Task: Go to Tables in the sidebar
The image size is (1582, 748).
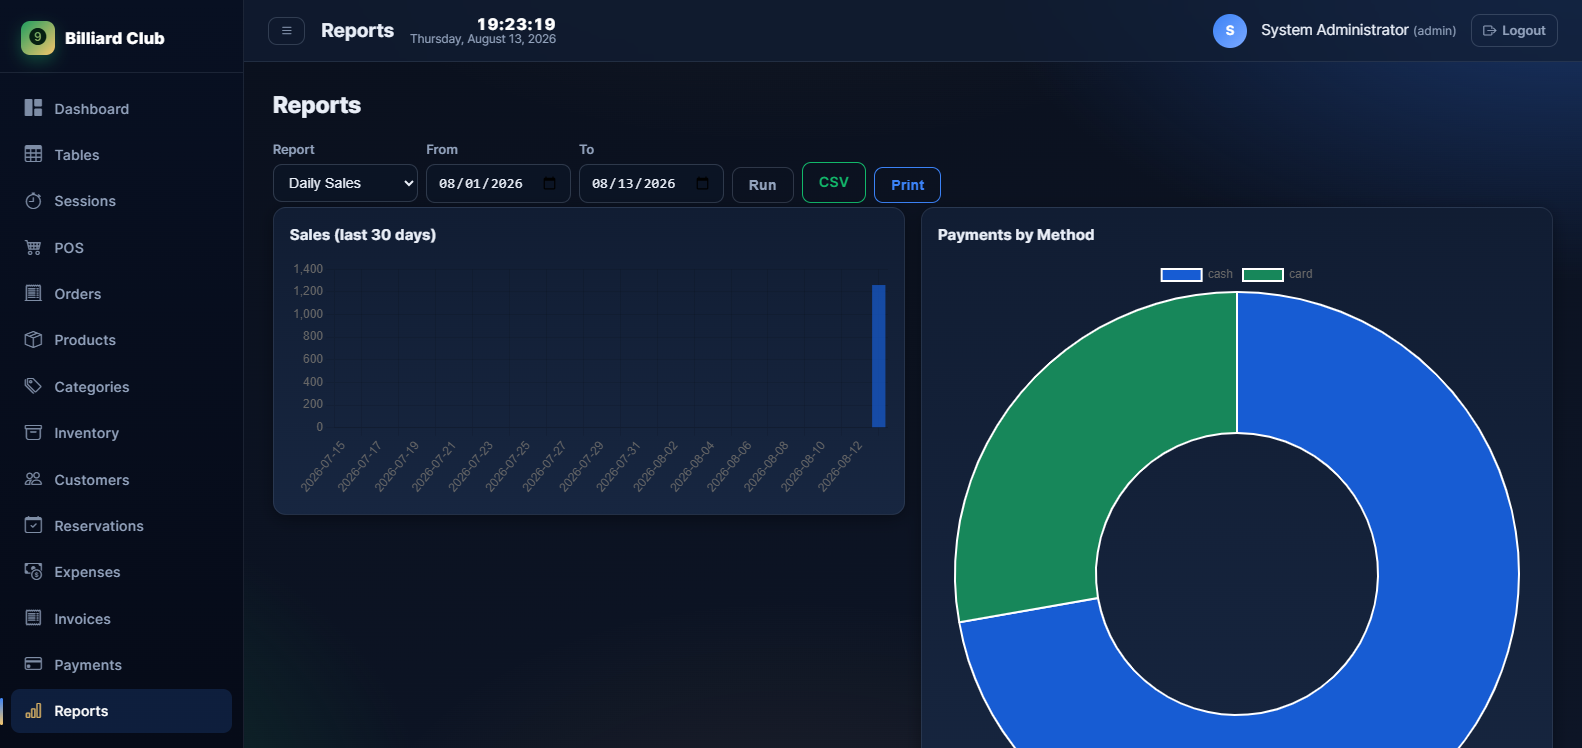Action: pos(121,154)
